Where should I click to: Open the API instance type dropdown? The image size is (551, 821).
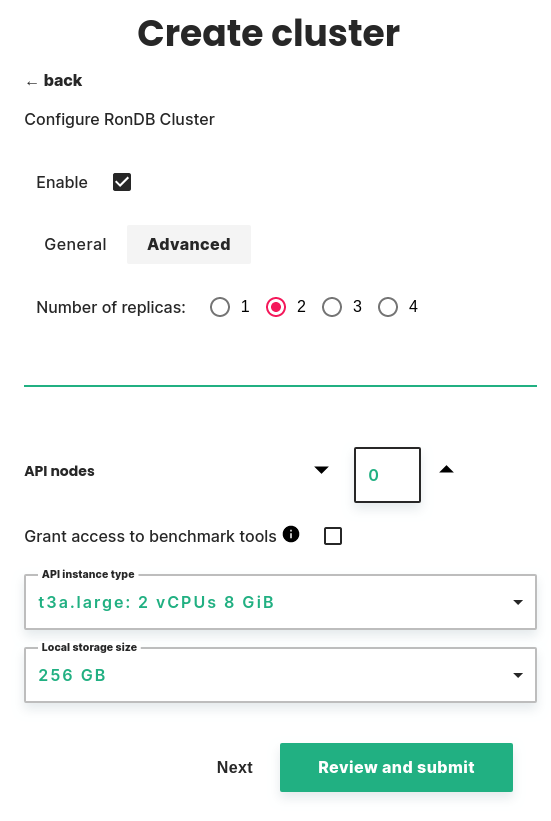[x=280, y=602]
